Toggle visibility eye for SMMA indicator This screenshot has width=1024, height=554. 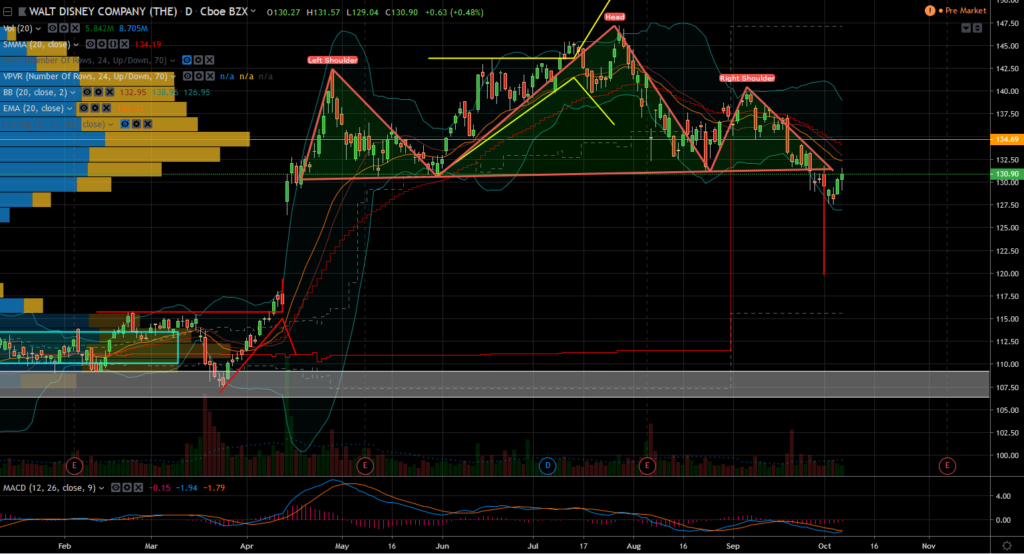point(90,44)
